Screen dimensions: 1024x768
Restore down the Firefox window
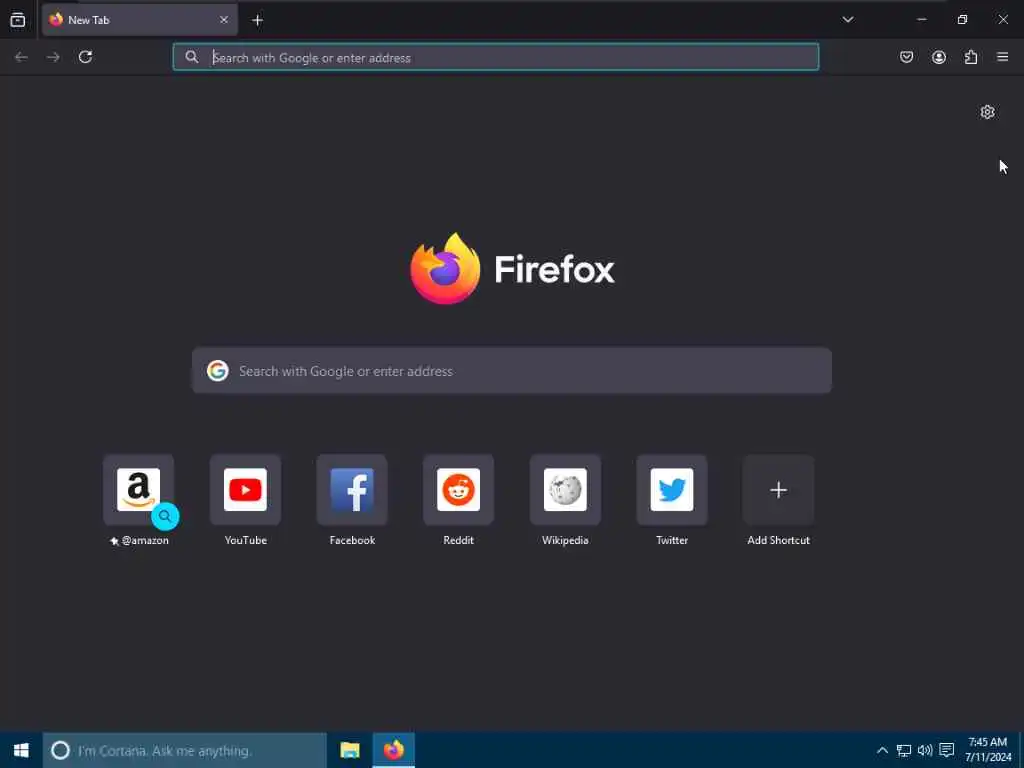[x=962, y=20]
